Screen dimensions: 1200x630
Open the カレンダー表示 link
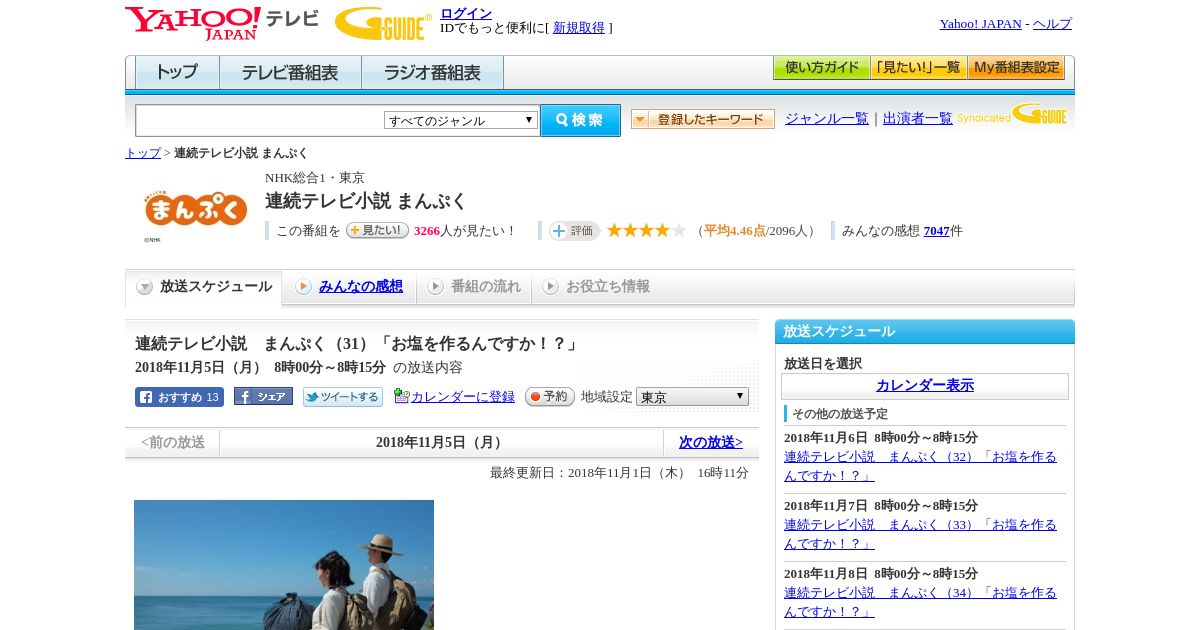(x=925, y=385)
